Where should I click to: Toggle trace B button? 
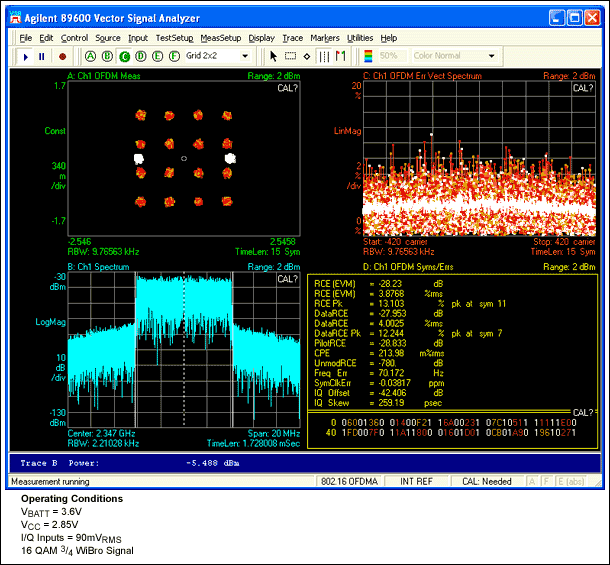tap(108, 56)
